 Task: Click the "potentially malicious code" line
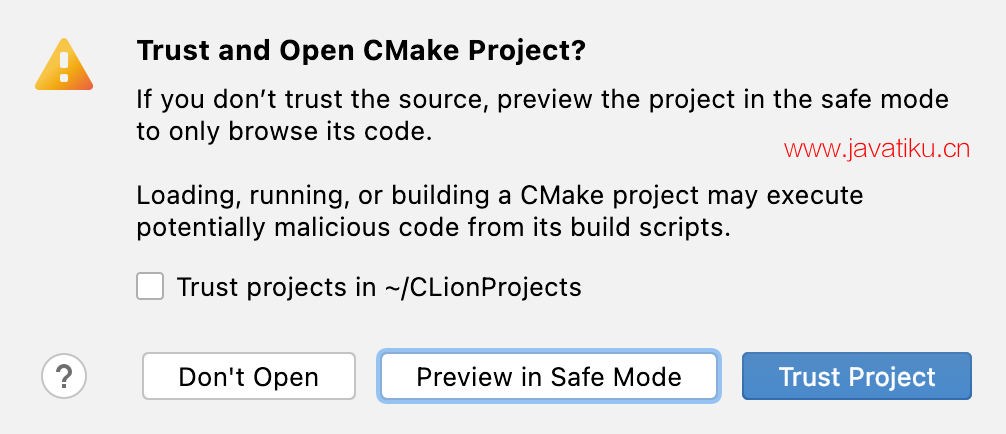pos(433,226)
